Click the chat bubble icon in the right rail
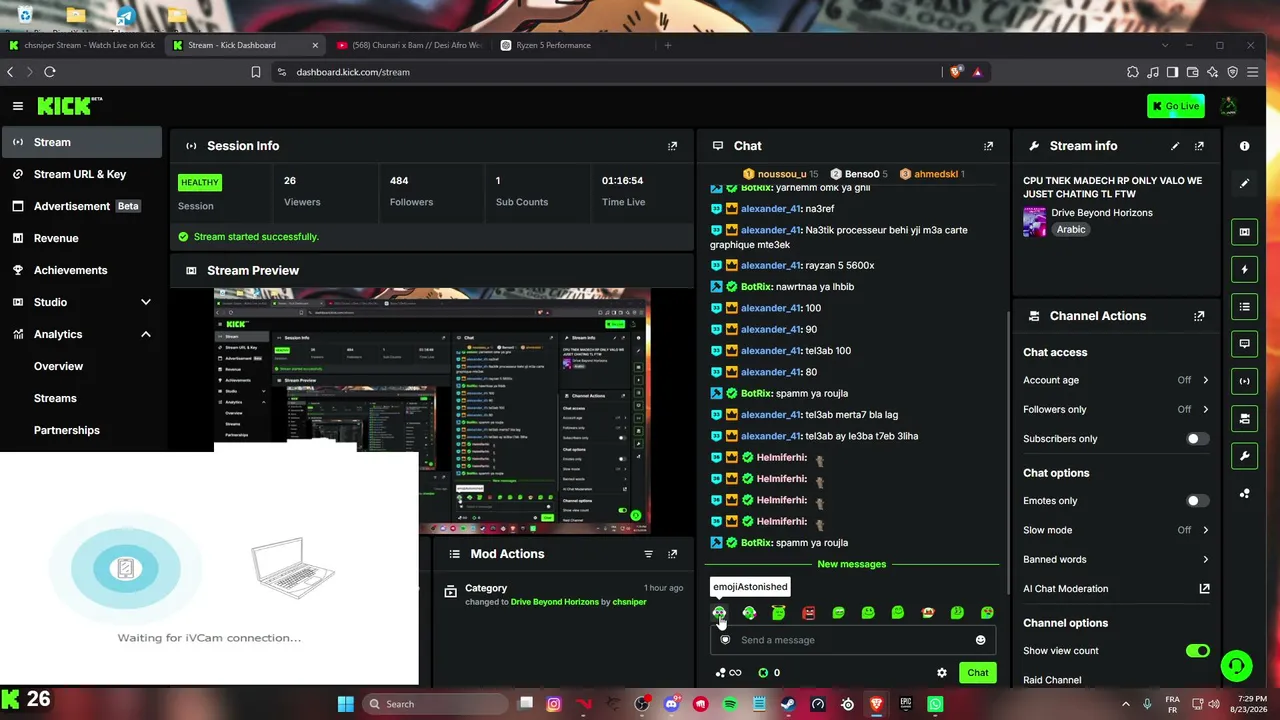The image size is (1280, 720). click(x=1244, y=344)
